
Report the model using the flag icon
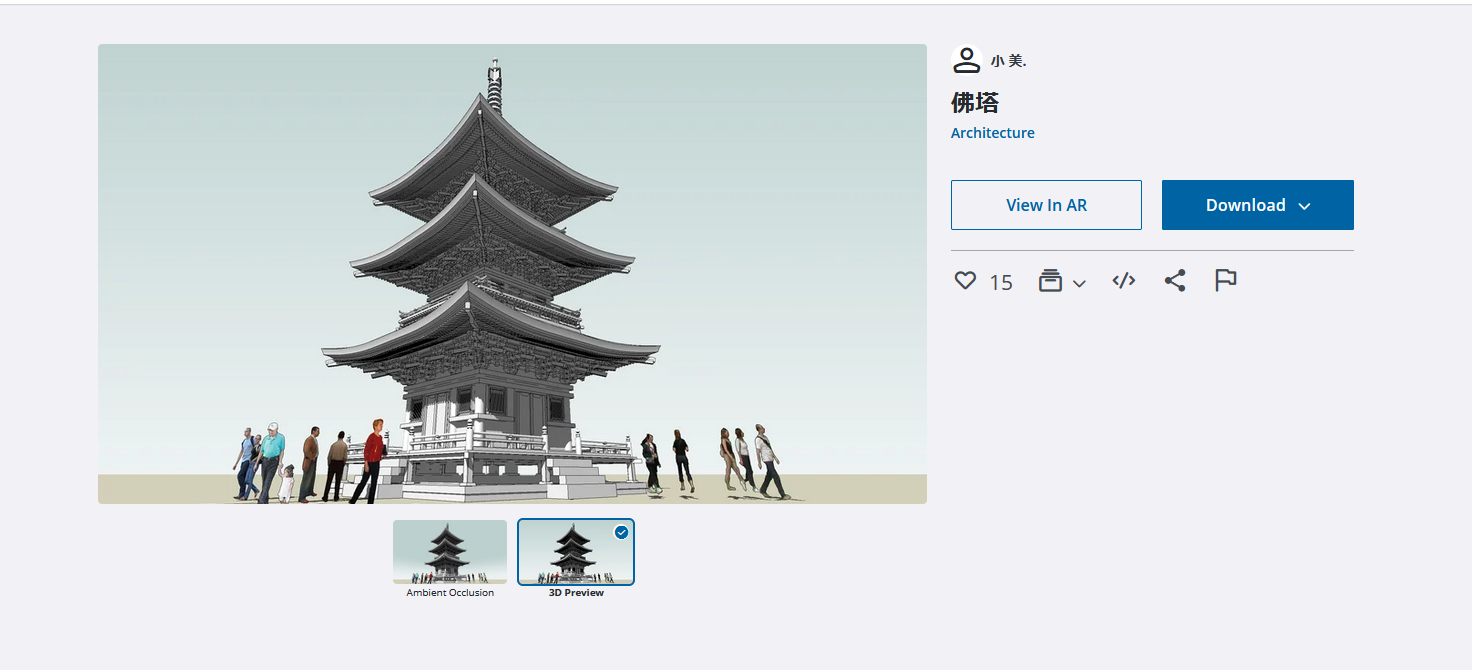tap(1226, 281)
